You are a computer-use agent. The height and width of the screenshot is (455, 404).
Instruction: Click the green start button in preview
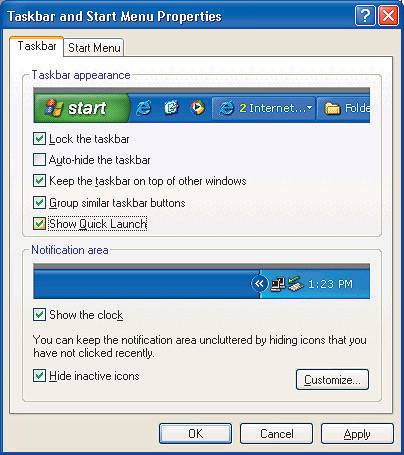(81, 108)
